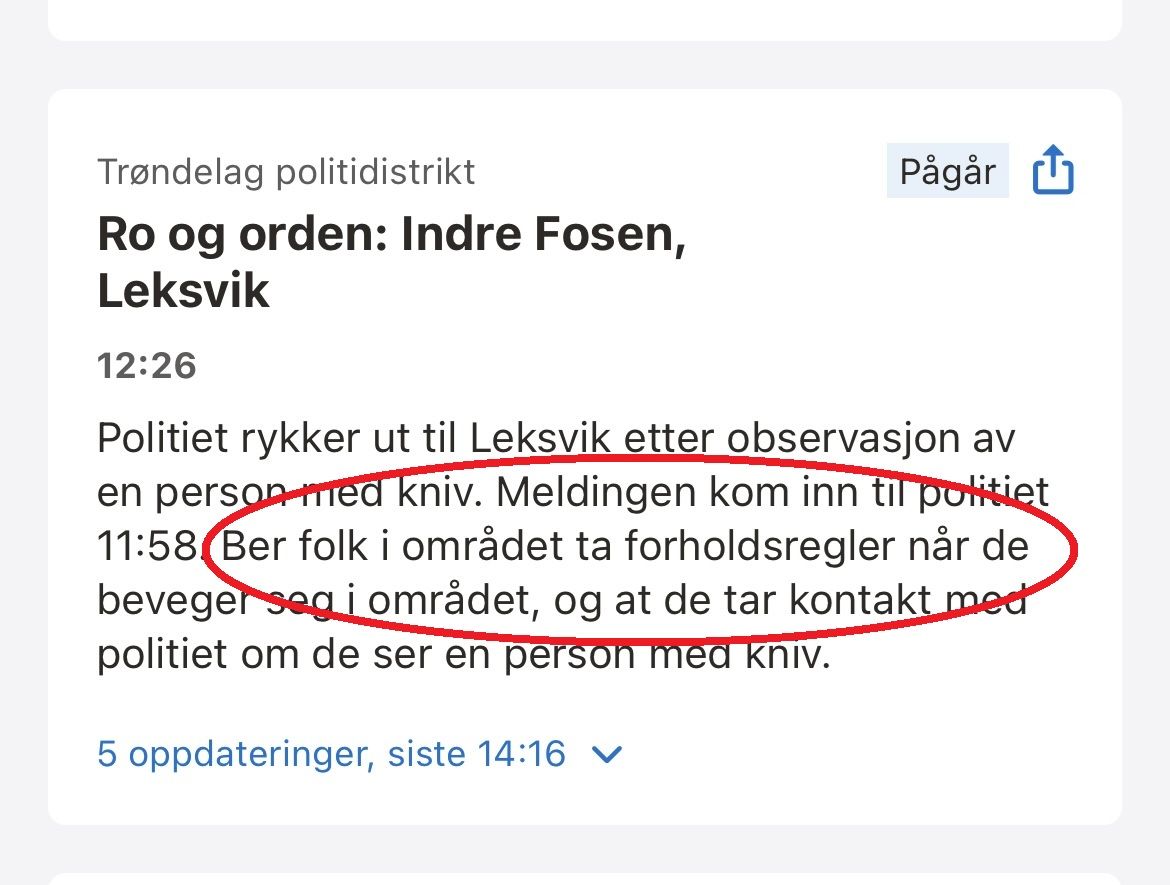Click "Leksvik" on the headline's second line

pos(184,291)
